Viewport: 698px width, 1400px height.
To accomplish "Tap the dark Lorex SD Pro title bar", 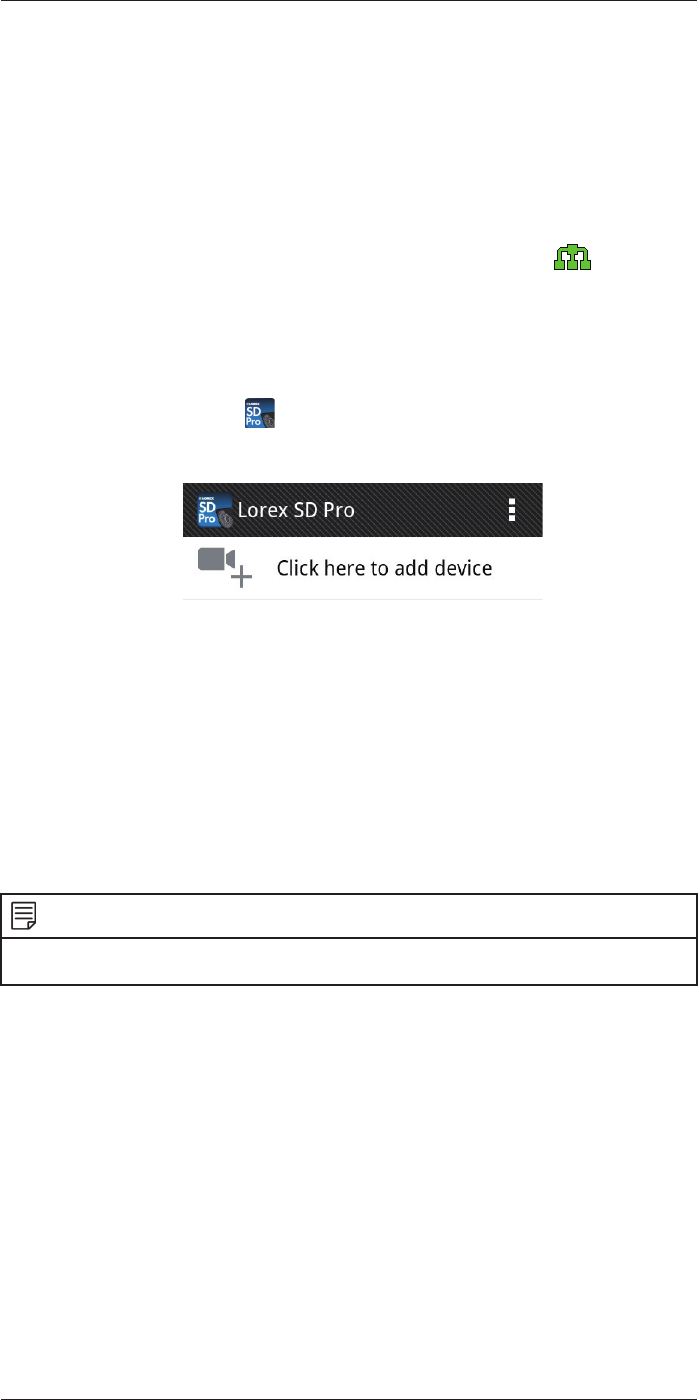I will (x=362, y=510).
